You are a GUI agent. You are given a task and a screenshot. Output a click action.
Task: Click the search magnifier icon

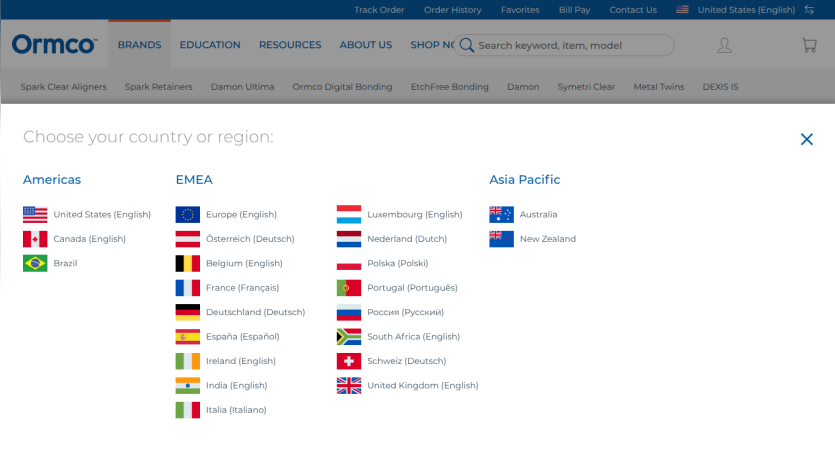(466, 45)
